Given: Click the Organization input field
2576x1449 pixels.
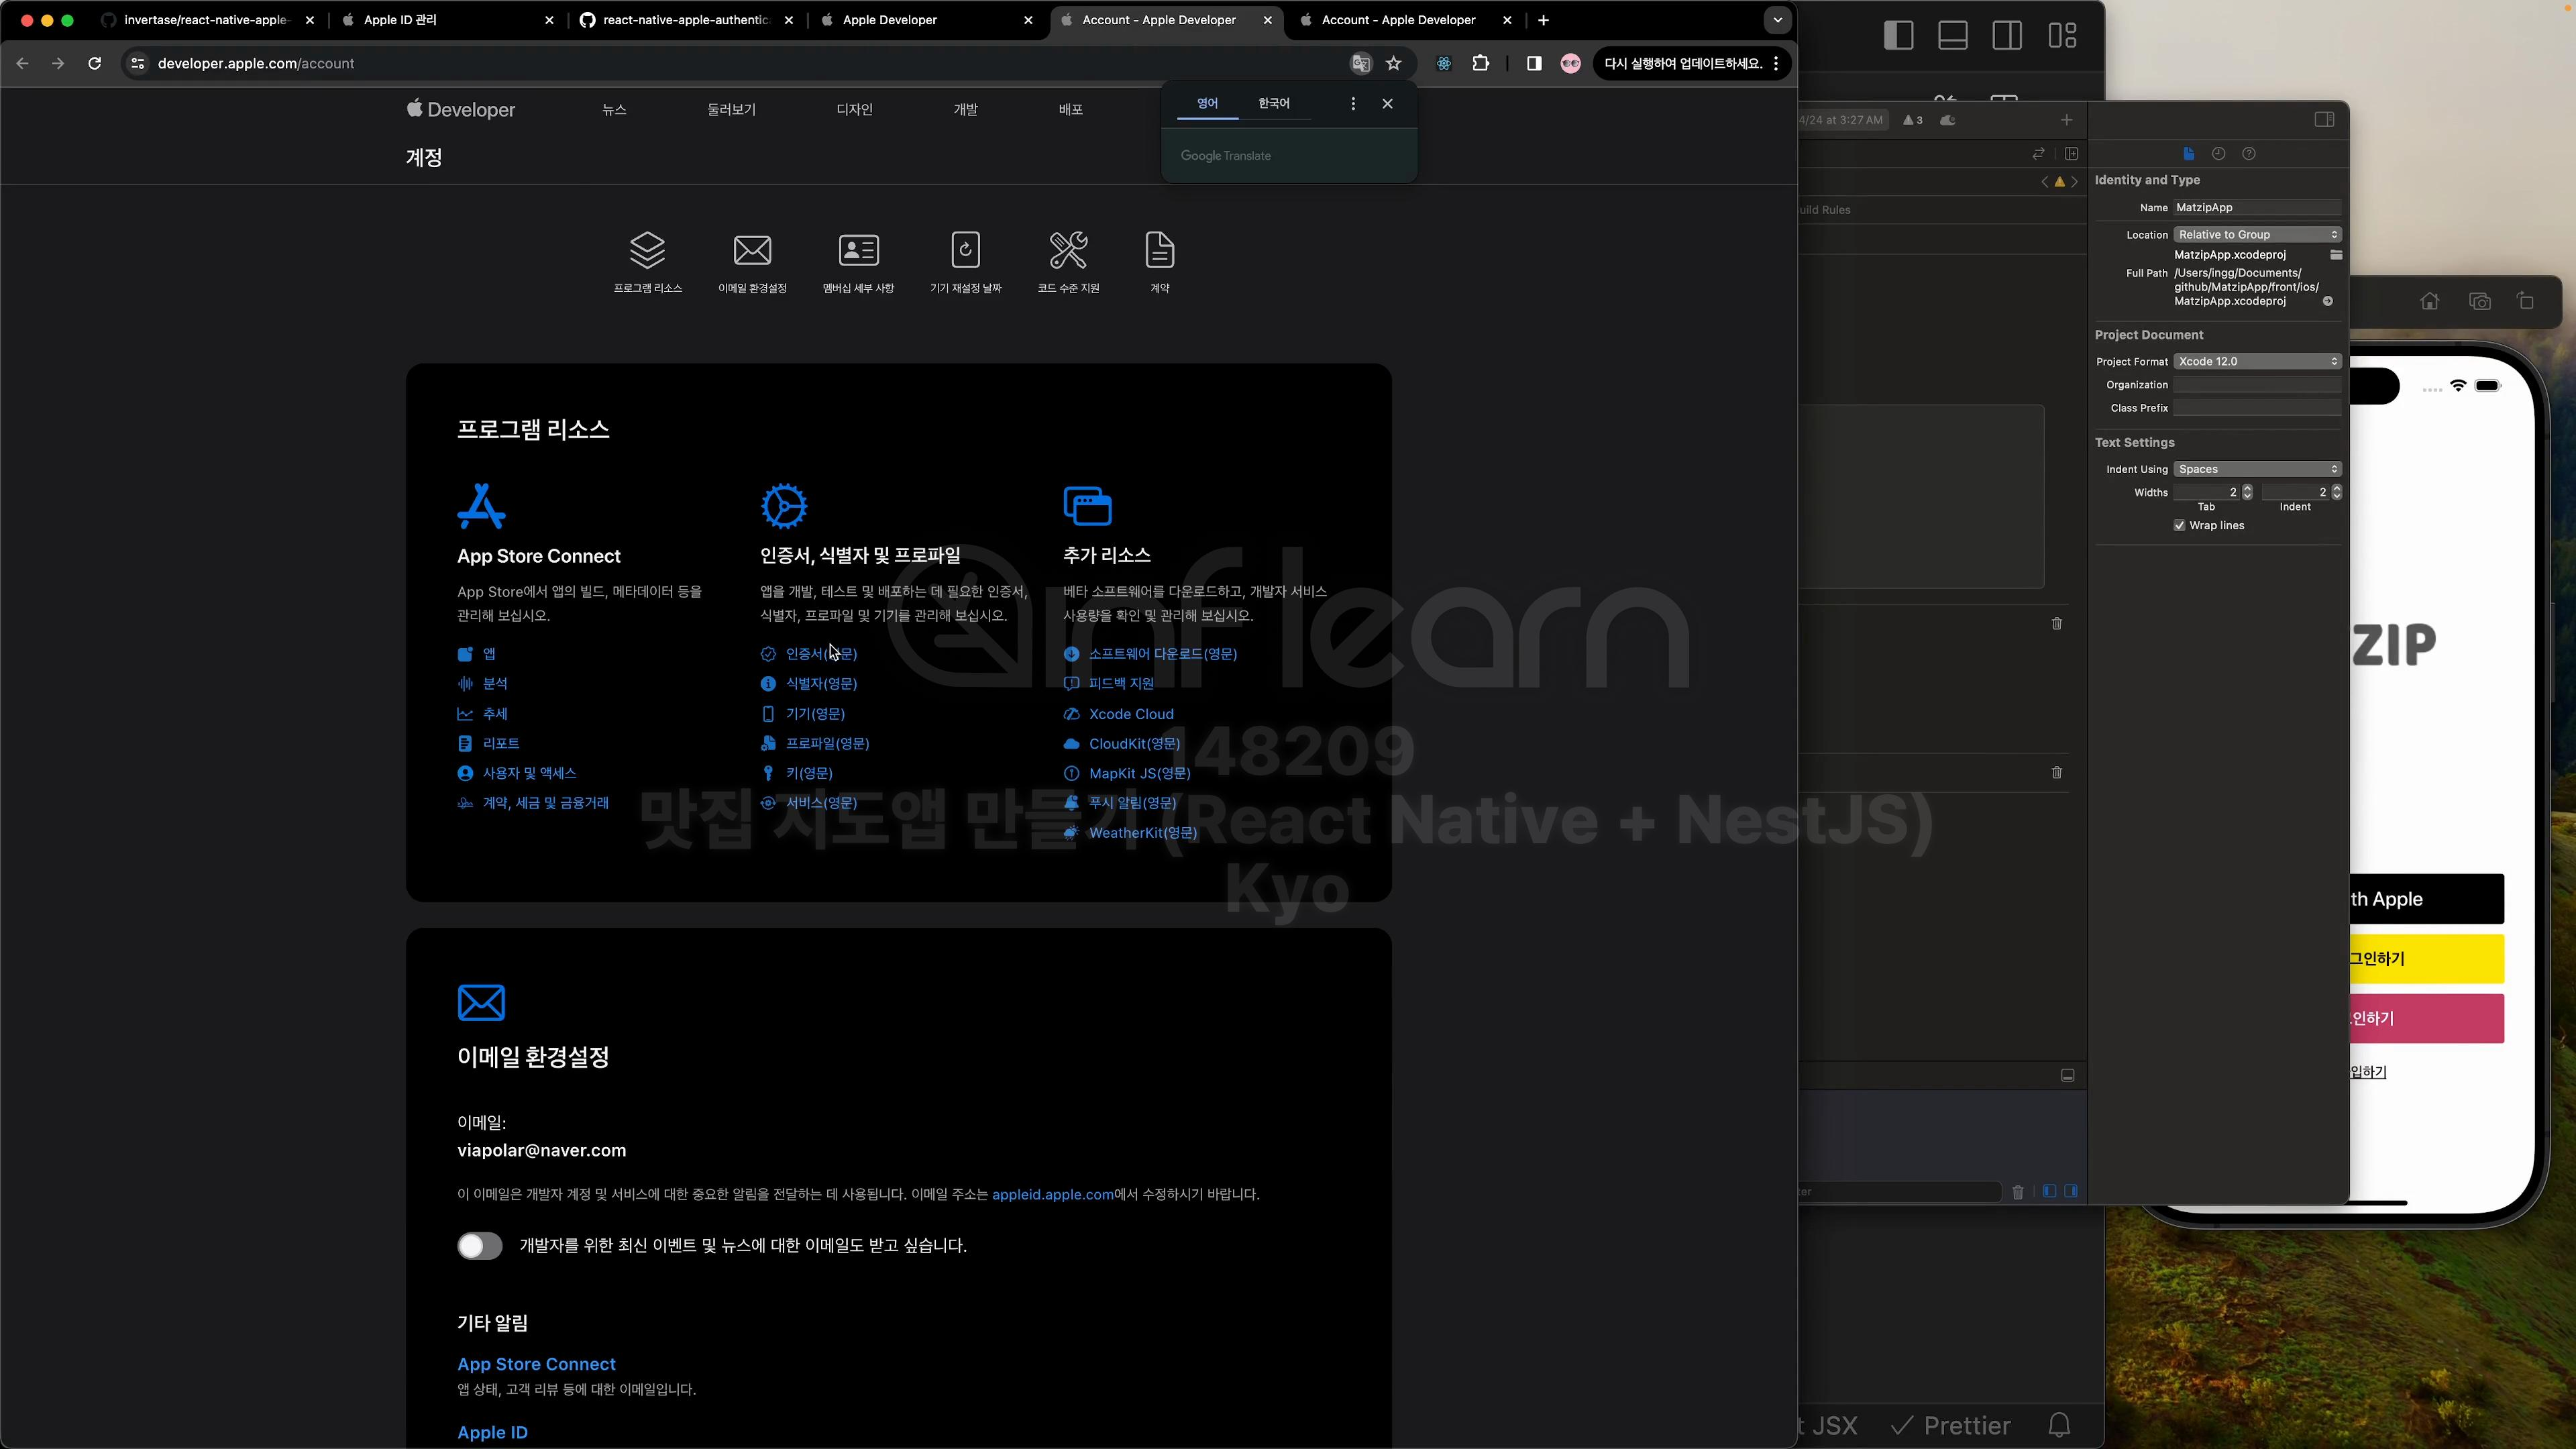Looking at the screenshot, I should tap(2257, 385).
